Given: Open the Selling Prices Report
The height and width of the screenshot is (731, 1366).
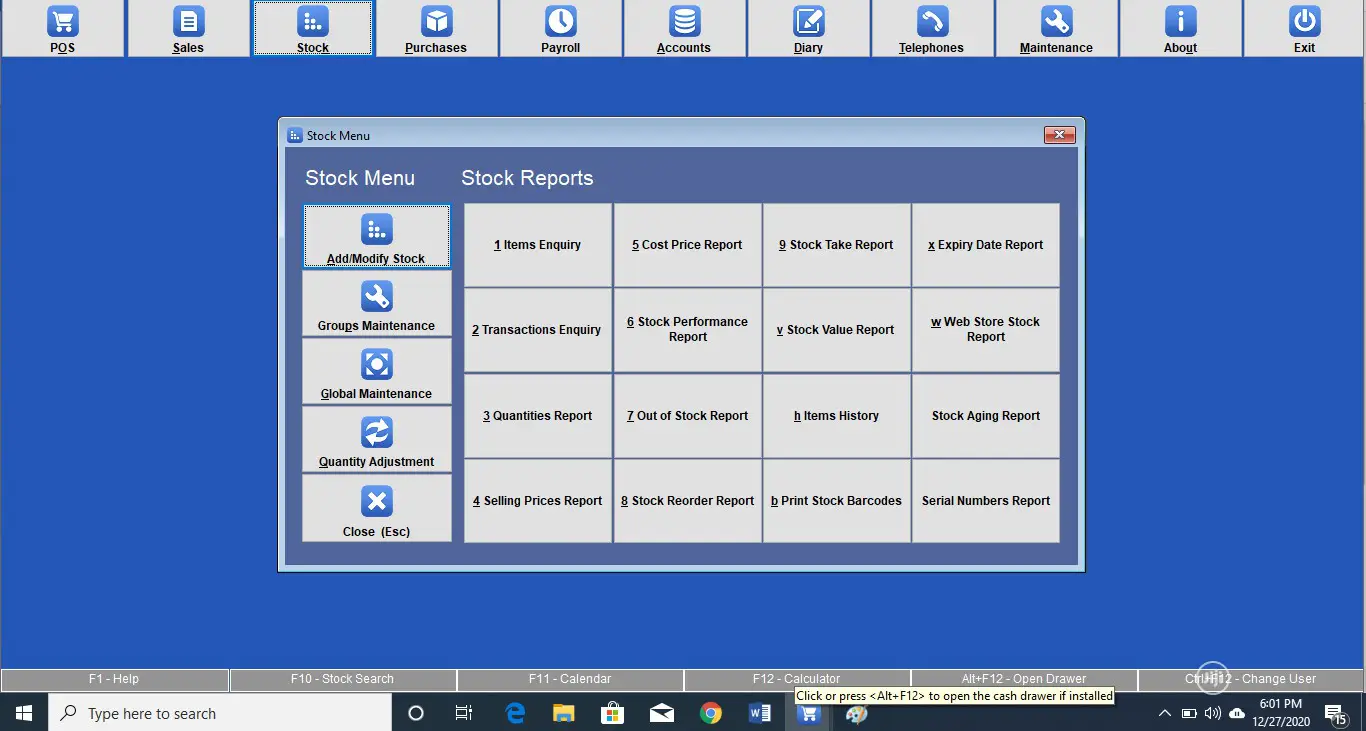Looking at the screenshot, I should click(538, 501).
